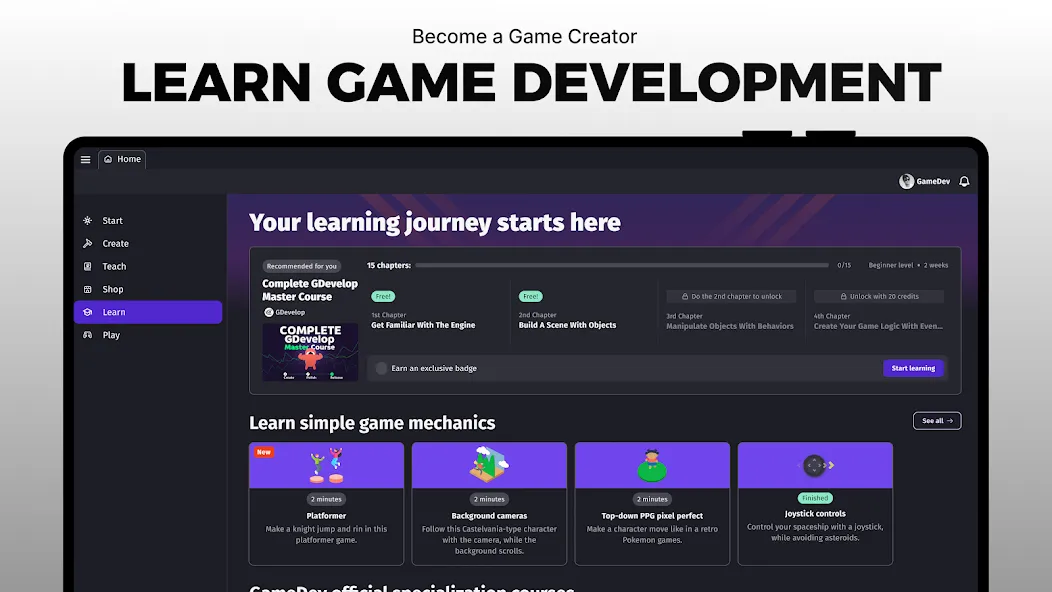Click the Finished badge on Joystick controls
The height and width of the screenshot is (592, 1052).
pyautogui.click(x=815, y=498)
